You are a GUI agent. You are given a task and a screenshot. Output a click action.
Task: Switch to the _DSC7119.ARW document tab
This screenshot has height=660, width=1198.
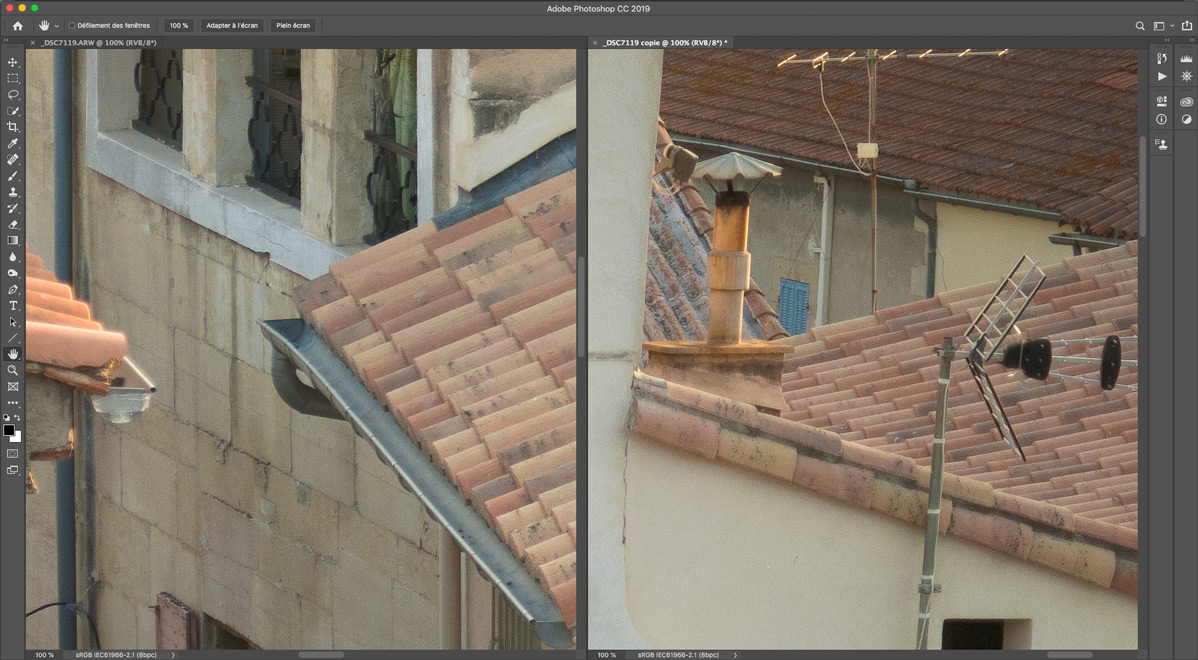(x=98, y=43)
